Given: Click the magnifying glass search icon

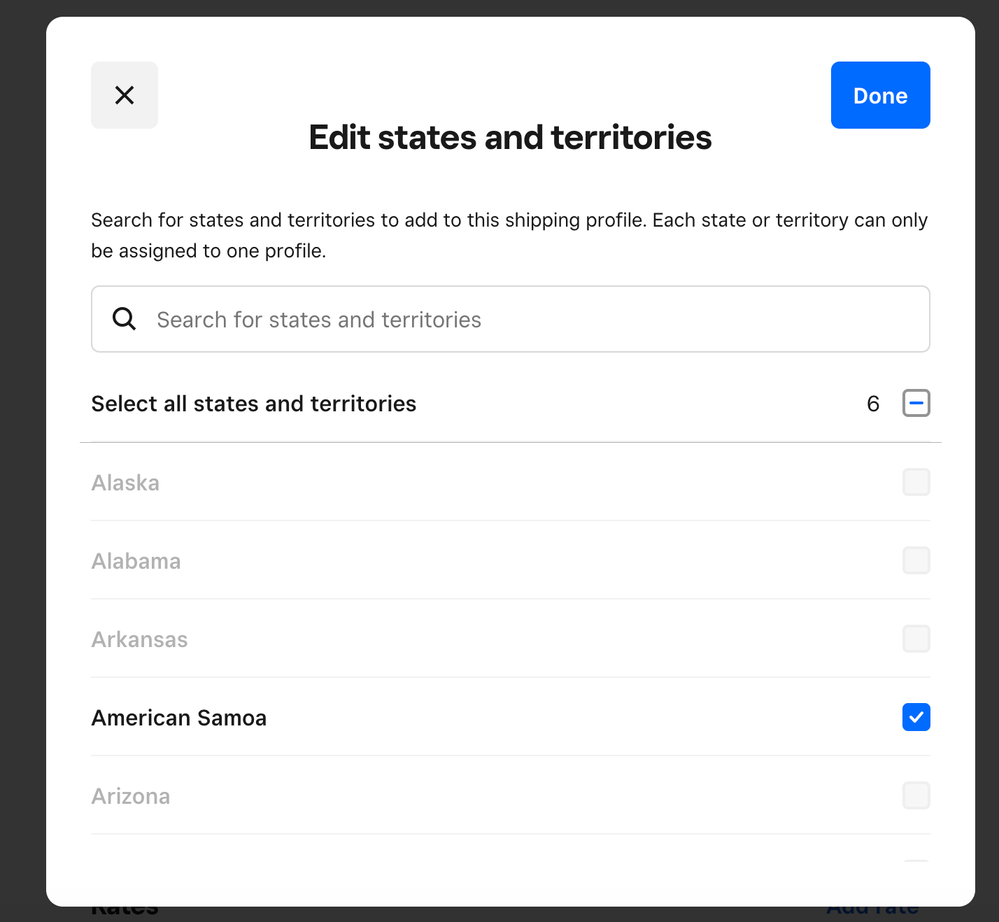Looking at the screenshot, I should 124,319.
